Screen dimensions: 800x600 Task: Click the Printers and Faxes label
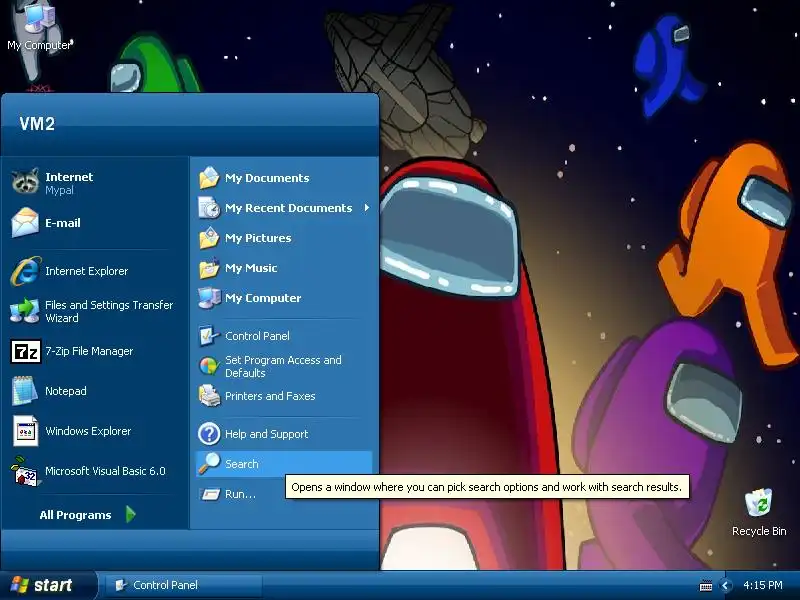point(270,396)
